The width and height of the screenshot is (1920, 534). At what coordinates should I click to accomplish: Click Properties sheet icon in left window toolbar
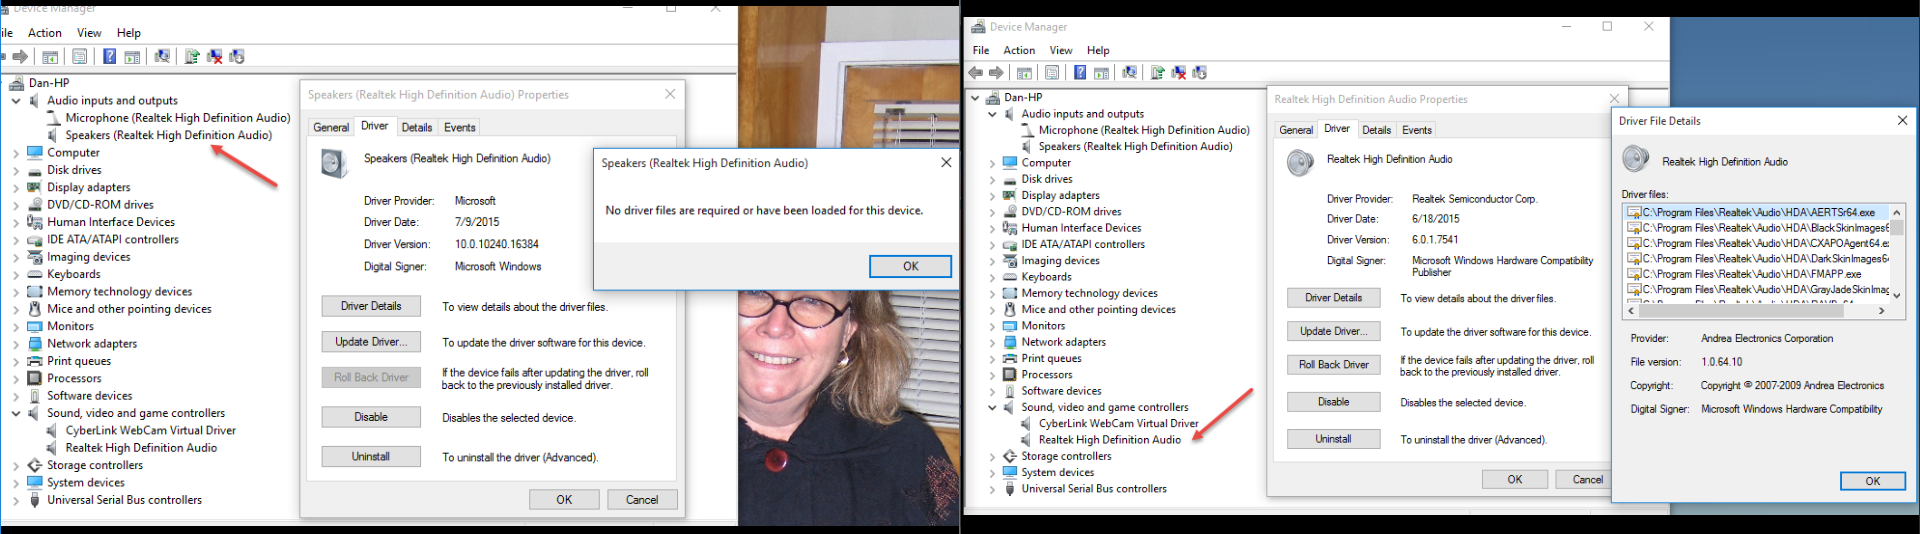(x=80, y=57)
